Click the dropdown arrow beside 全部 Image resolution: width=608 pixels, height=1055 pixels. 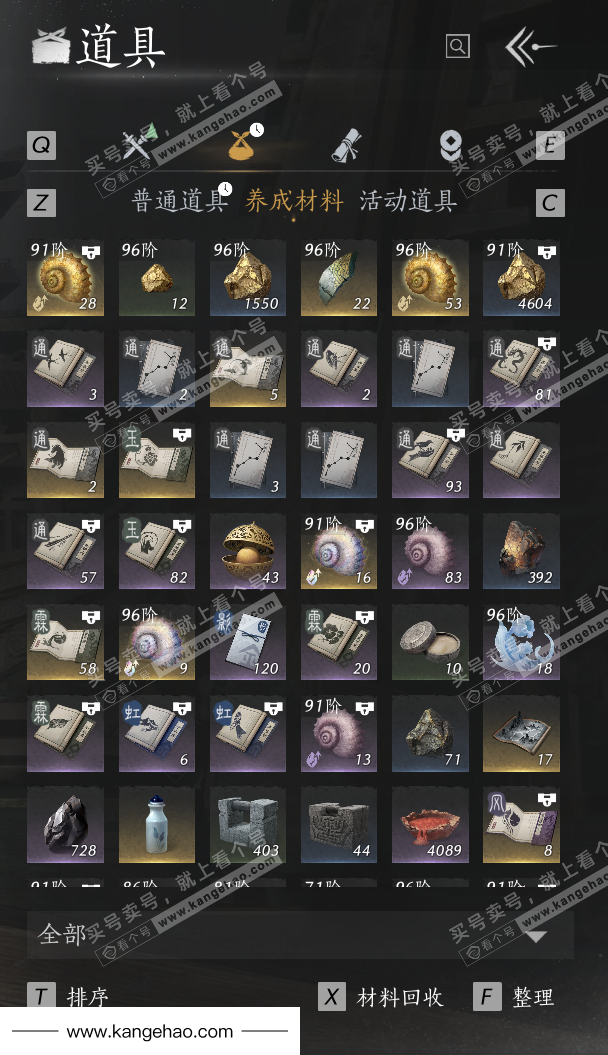pos(536,936)
